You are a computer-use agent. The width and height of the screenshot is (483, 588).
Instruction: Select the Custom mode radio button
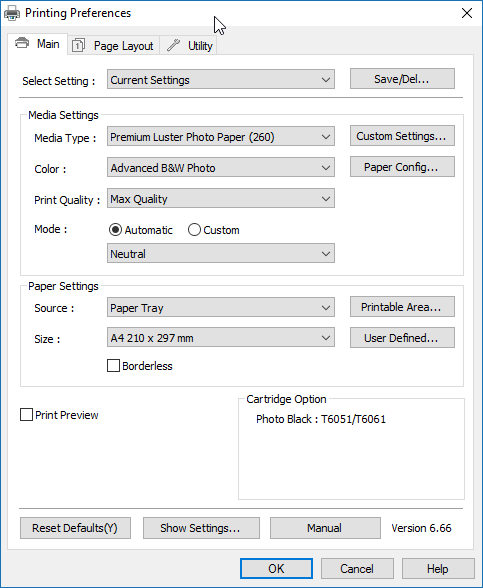point(194,230)
